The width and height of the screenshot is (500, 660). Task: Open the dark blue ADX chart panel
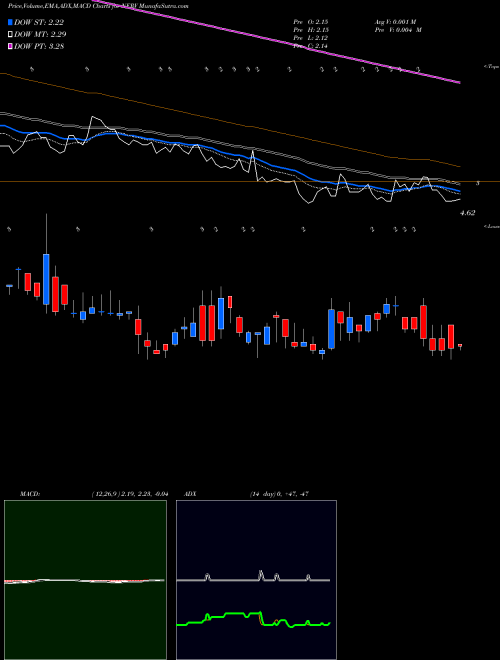coord(256,580)
